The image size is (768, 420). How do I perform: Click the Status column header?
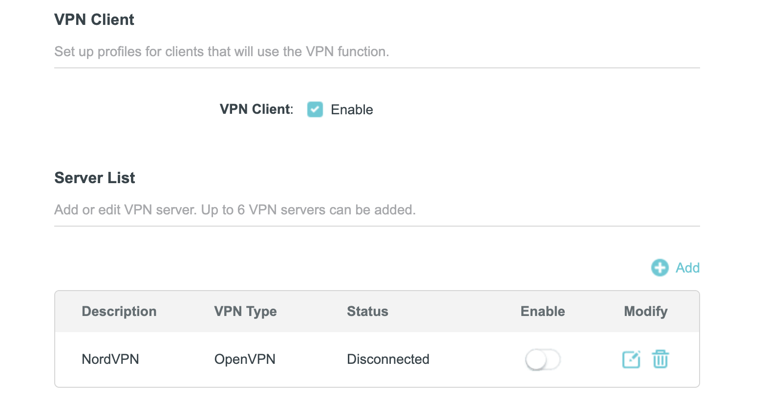point(367,311)
